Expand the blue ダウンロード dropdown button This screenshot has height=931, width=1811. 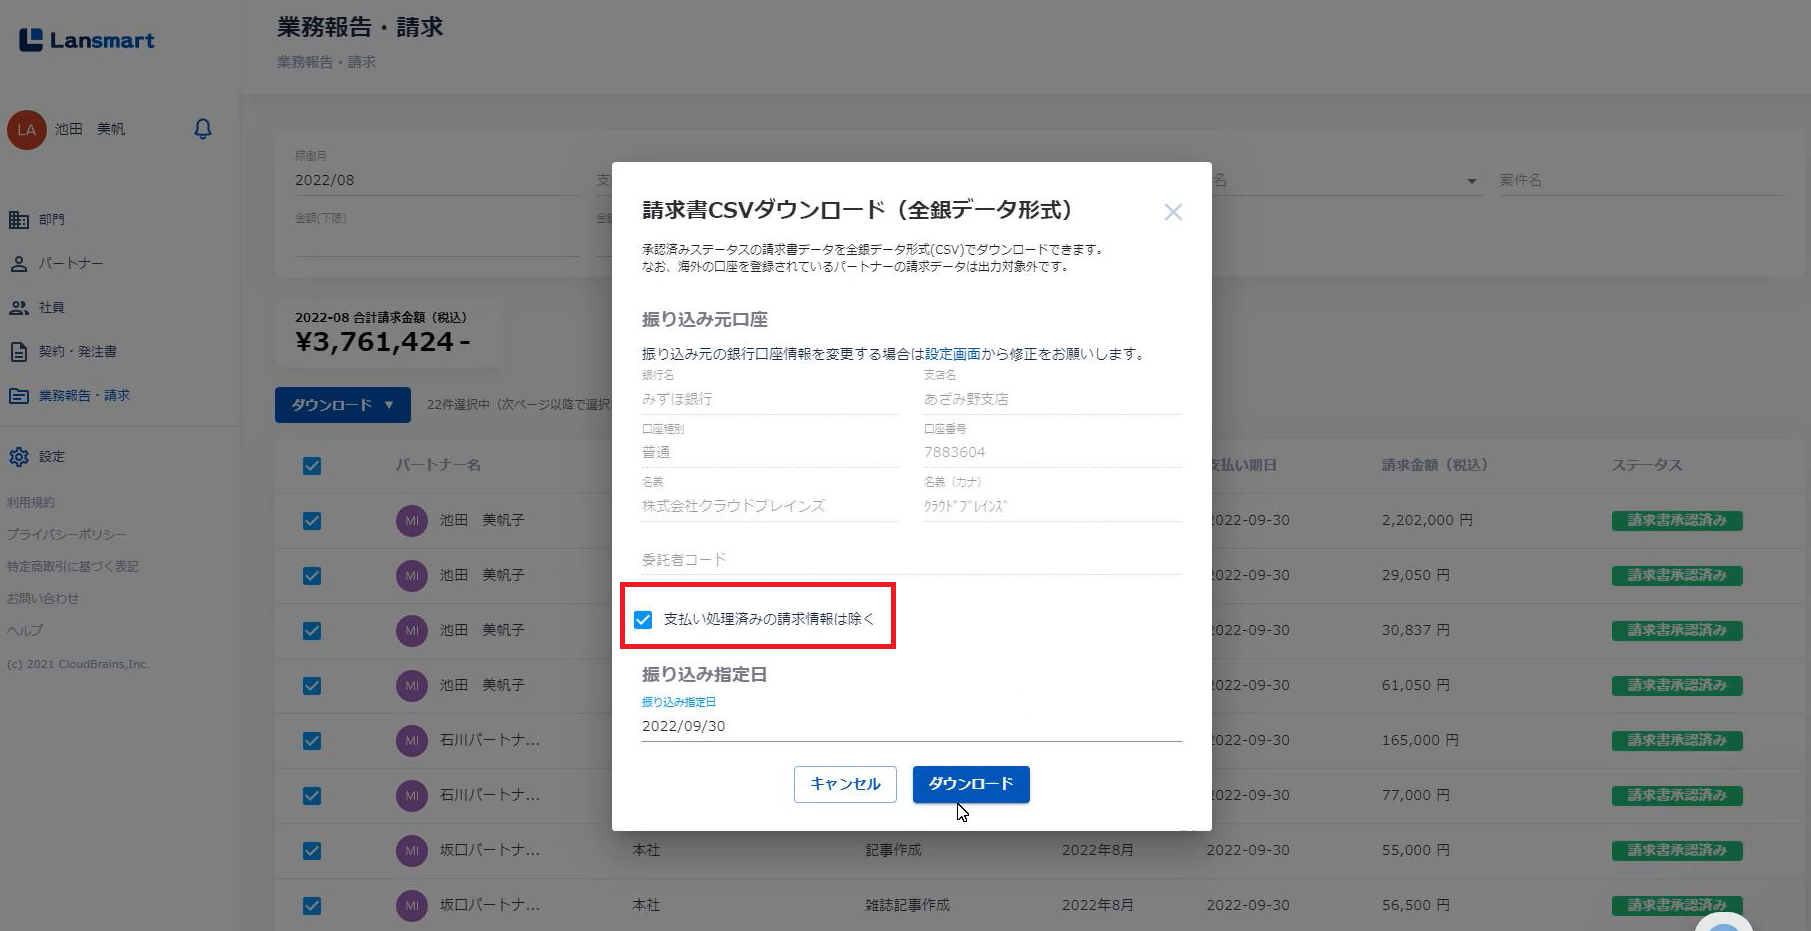coord(342,405)
